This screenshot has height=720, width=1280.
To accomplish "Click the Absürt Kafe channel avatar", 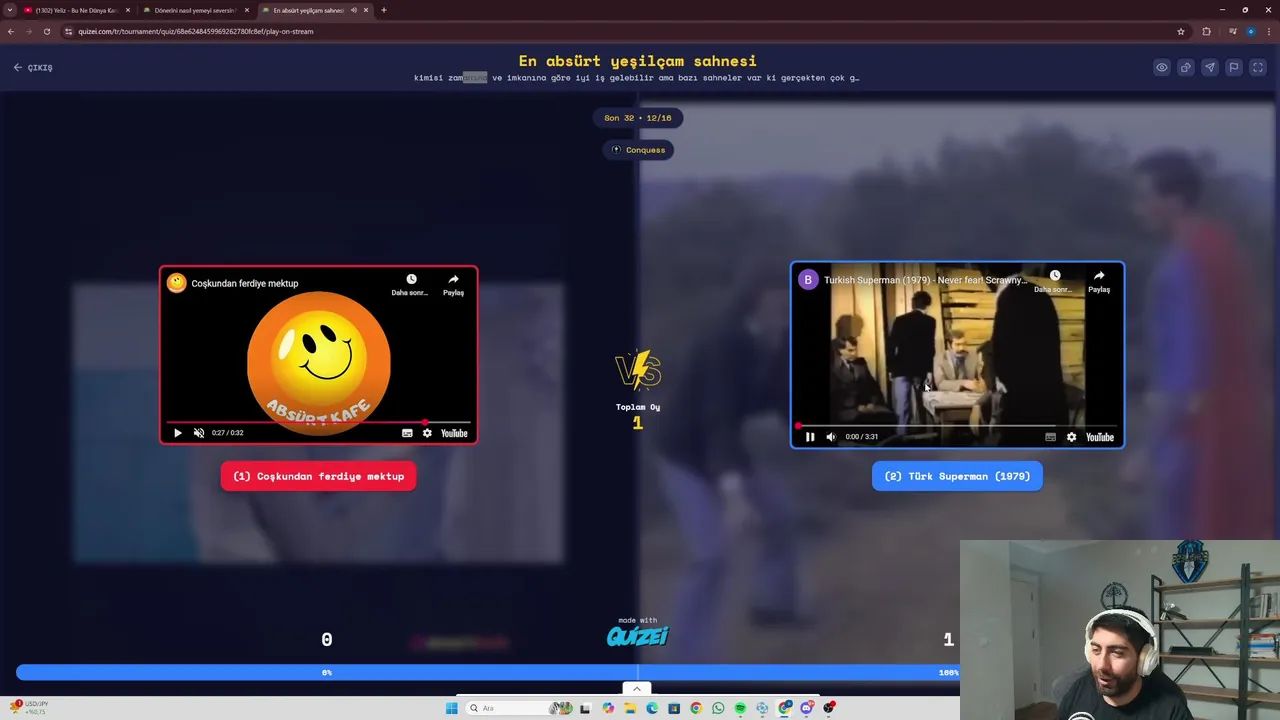I will 176,283.
